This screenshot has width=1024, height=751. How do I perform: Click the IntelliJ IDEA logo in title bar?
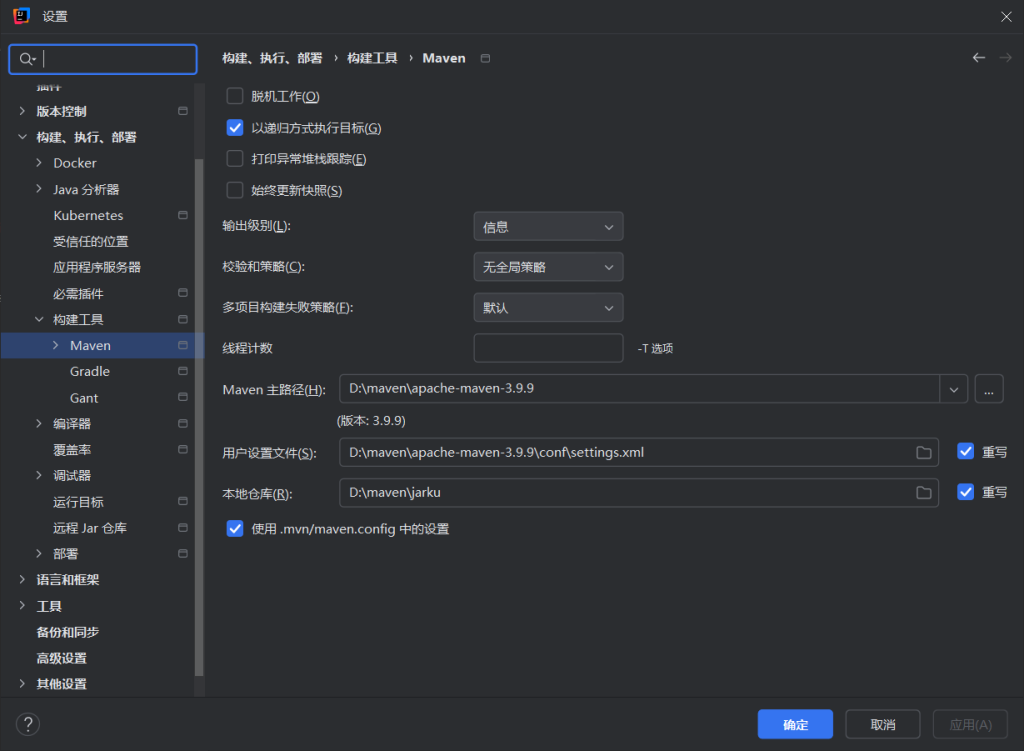(20, 16)
